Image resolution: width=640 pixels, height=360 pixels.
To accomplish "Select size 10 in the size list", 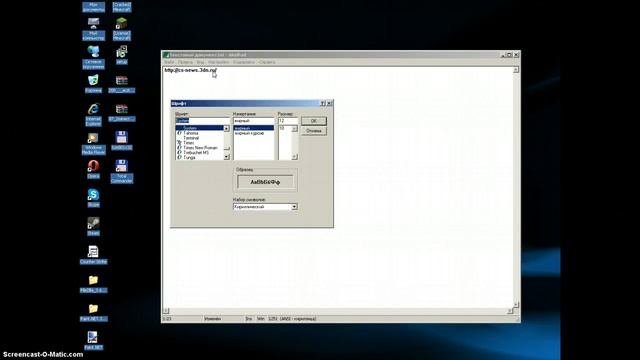I will (282, 128).
